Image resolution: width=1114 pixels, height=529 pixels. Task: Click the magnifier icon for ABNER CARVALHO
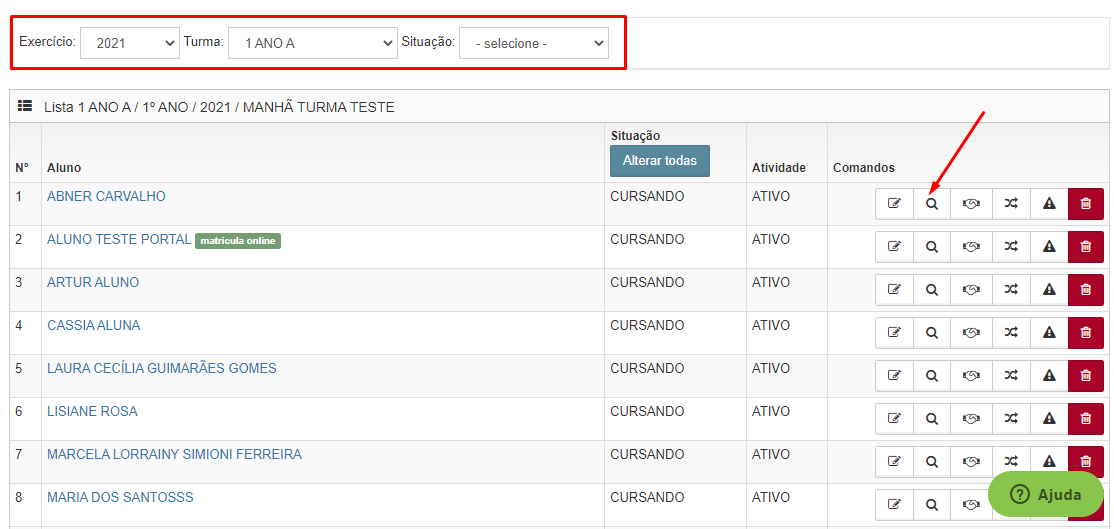(932, 204)
